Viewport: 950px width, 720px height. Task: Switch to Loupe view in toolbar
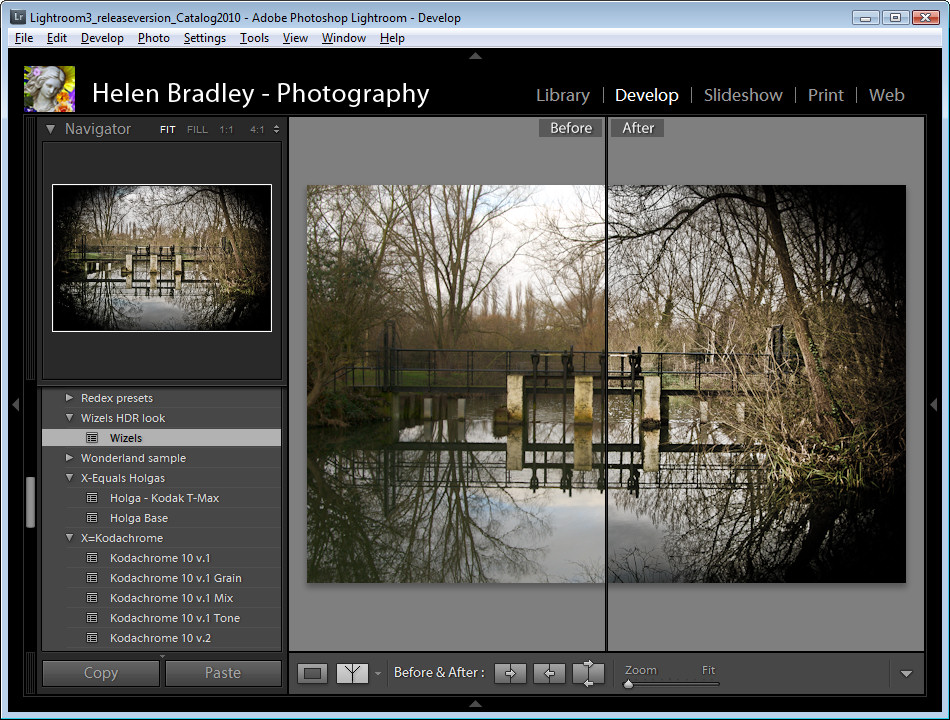pyautogui.click(x=313, y=673)
